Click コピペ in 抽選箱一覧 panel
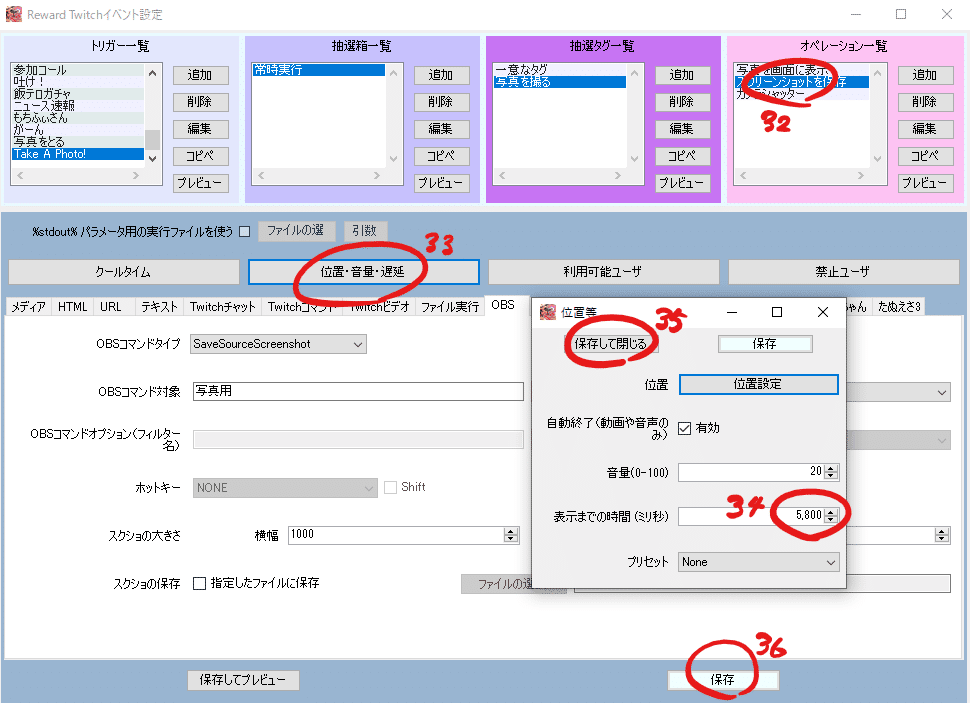 (x=441, y=156)
